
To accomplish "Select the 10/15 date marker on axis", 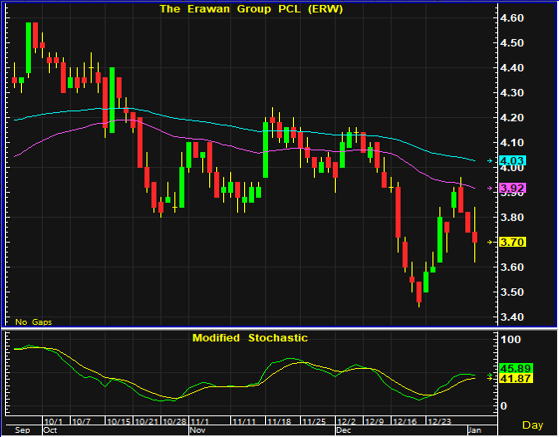I will point(119,421).
